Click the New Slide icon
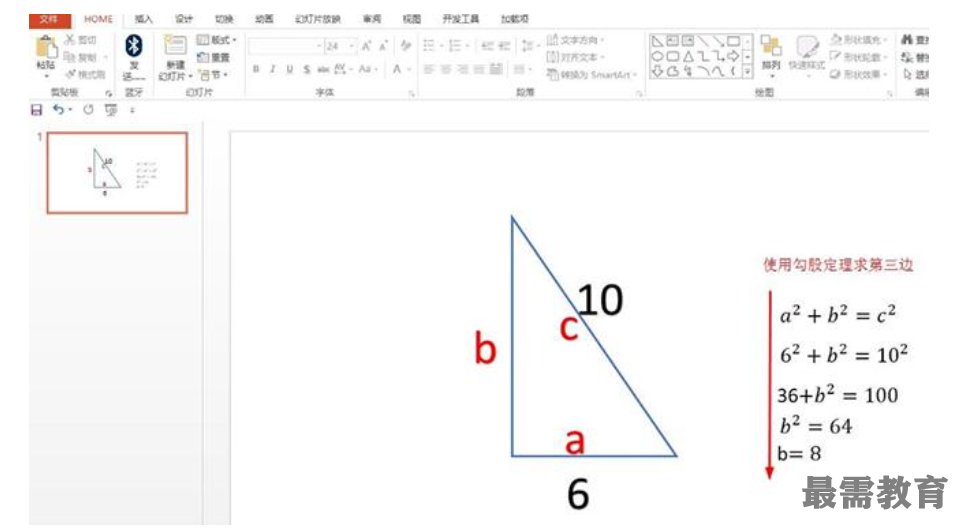Viewport: 954px width, 532px height. 175,46
